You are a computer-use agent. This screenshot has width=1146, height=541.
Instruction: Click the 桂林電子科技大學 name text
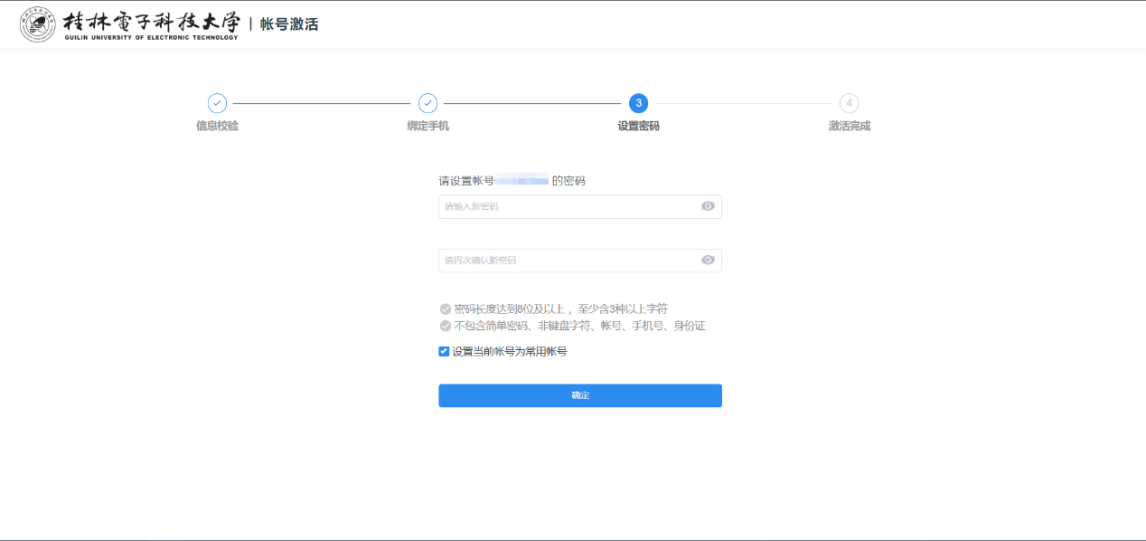pyautogui.click(x=151, y=21)
